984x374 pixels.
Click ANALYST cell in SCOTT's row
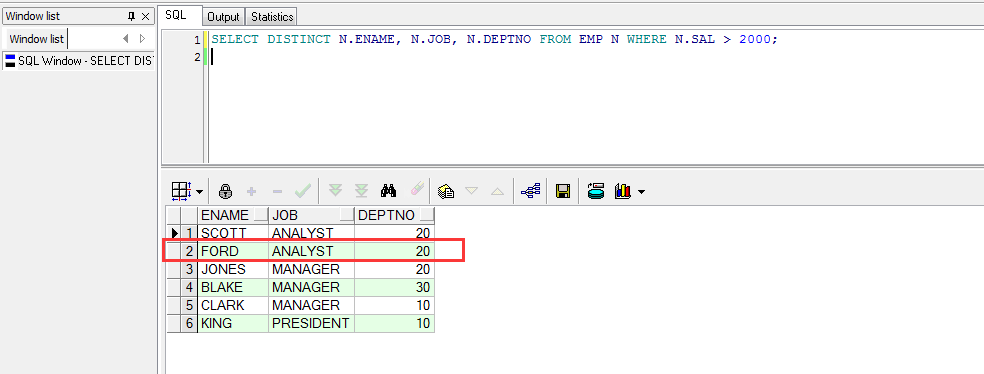point(312,233)
